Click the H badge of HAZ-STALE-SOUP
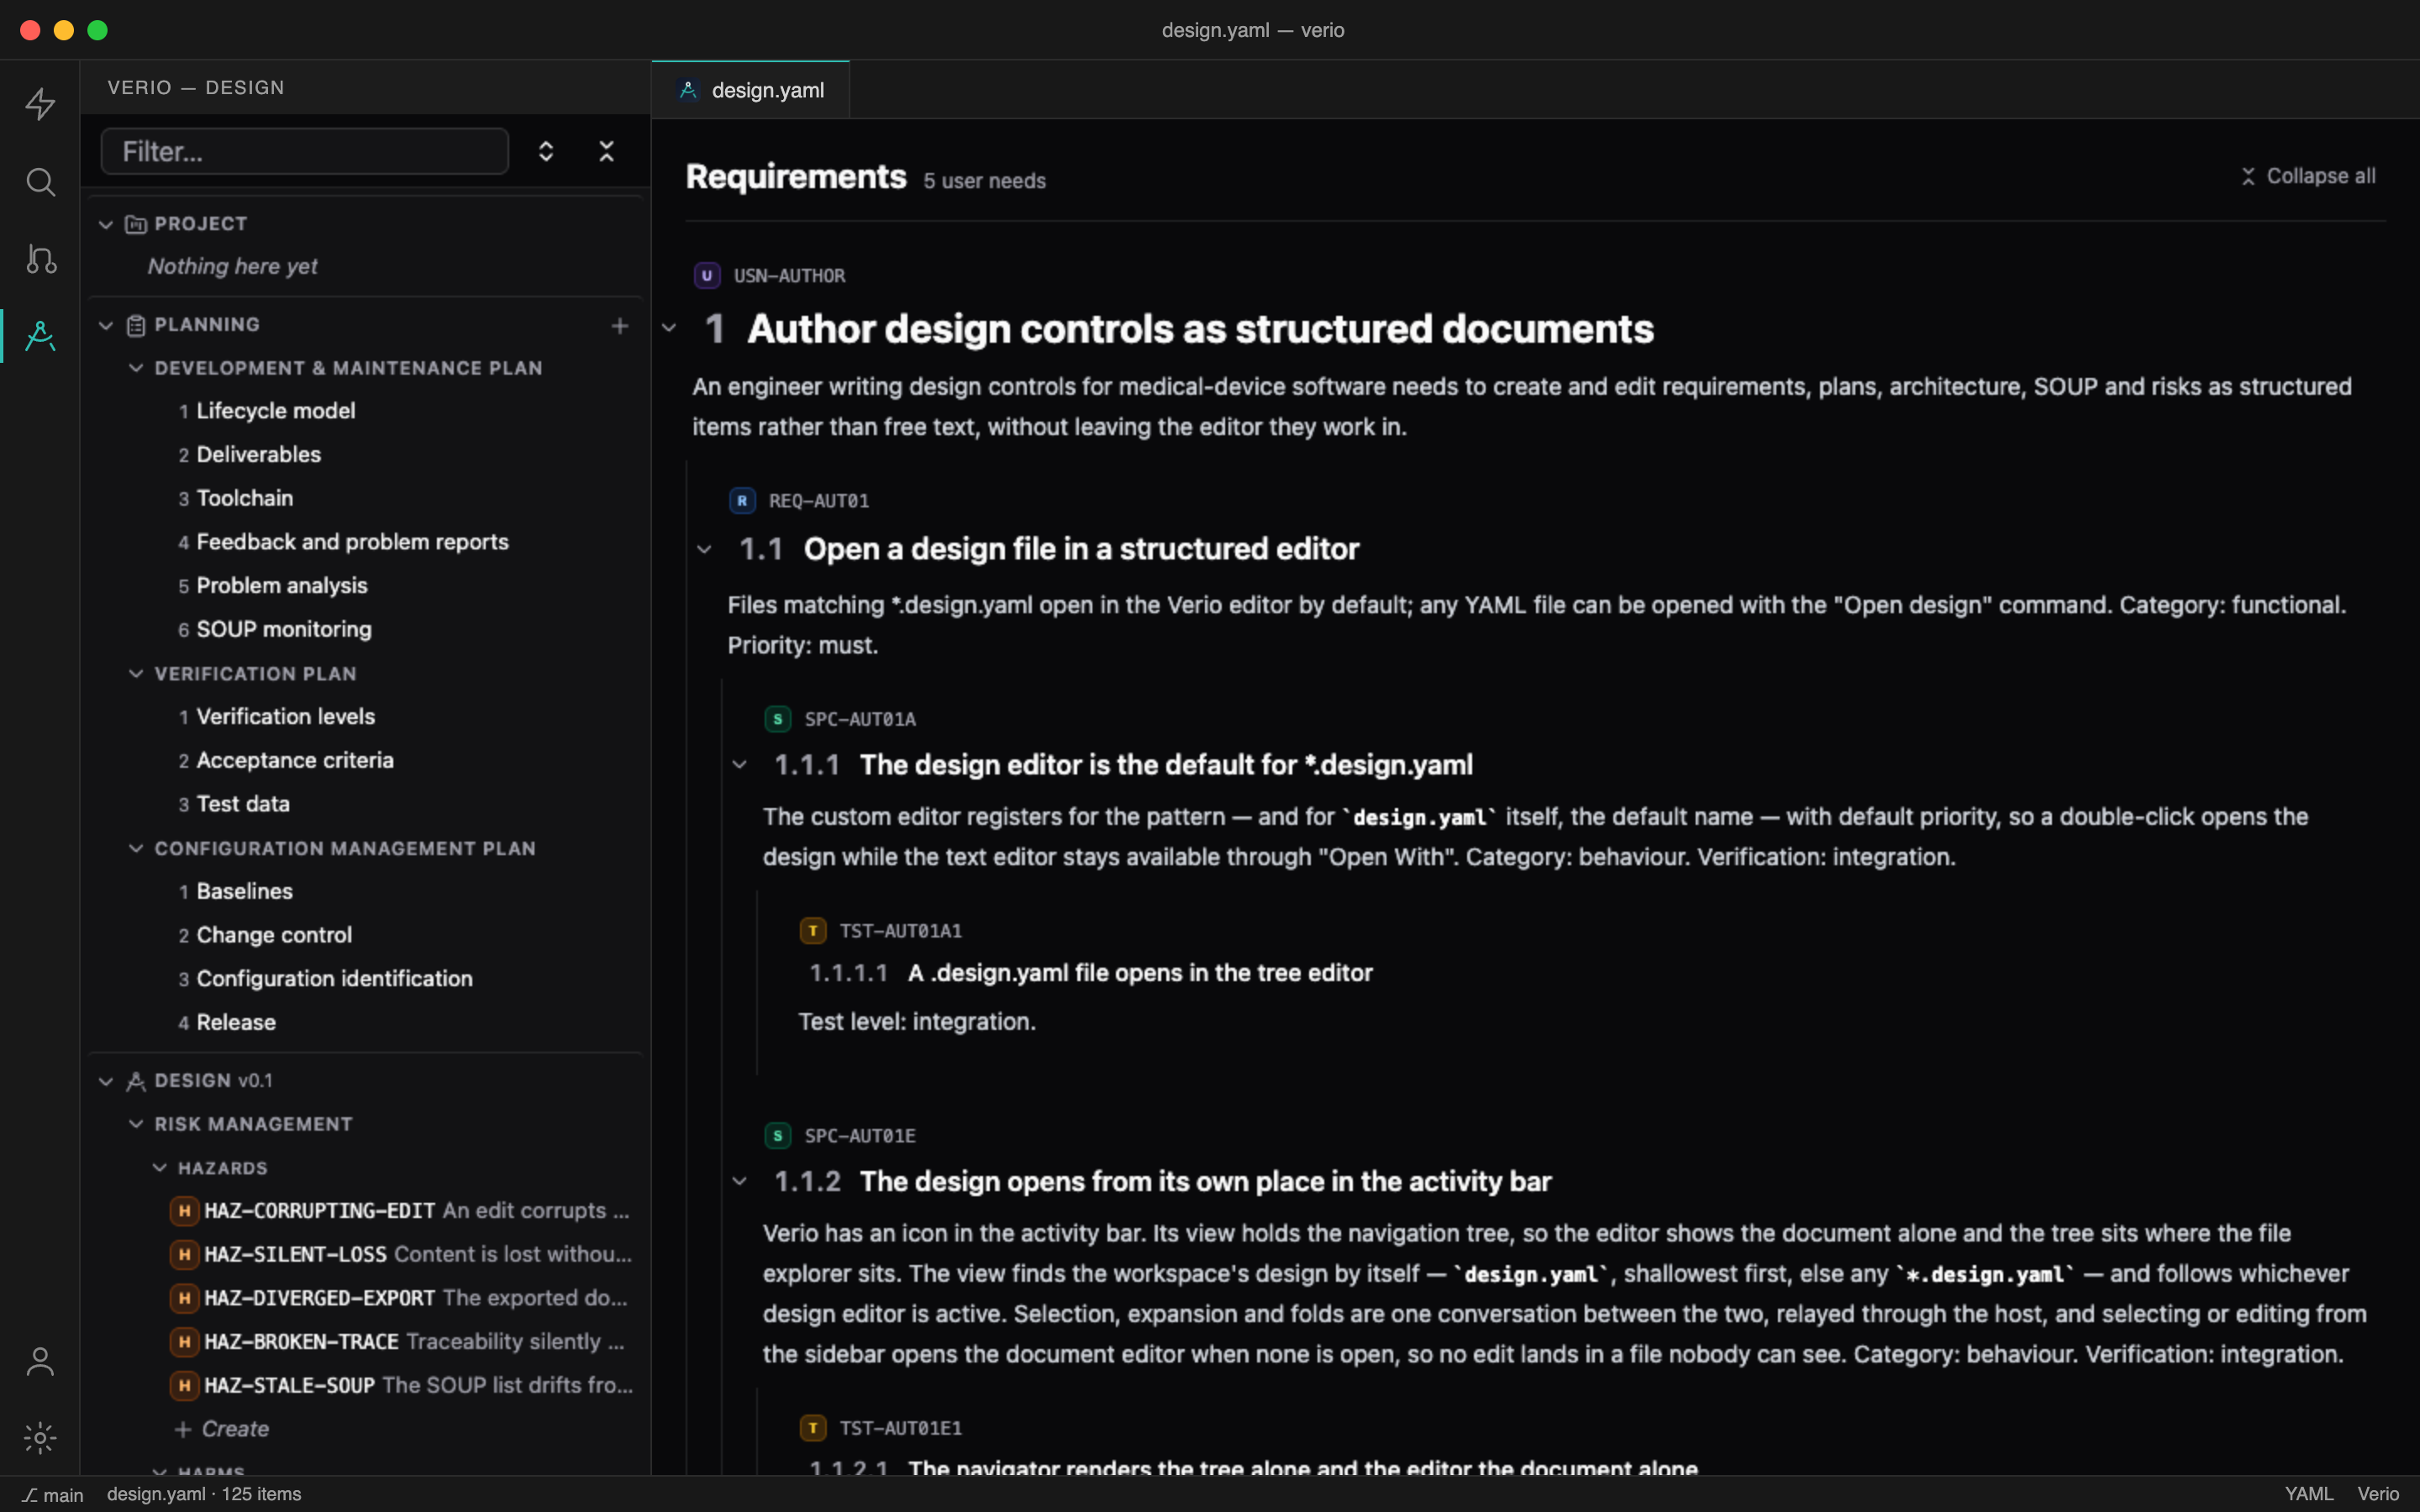Image resolution: width=2420 pixels, height=1512 pixels. pyautogui.click(x=184, y=1385)
